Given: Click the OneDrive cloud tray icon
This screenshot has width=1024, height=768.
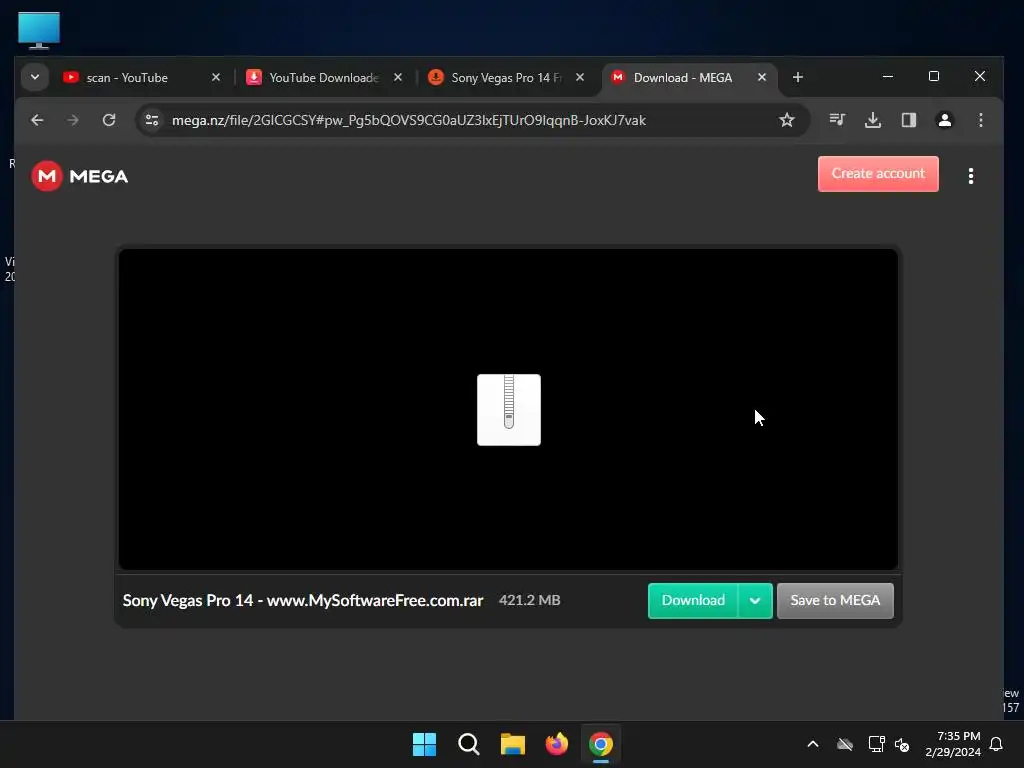Looking at the screenshot, I should click(x=845, y=744).
